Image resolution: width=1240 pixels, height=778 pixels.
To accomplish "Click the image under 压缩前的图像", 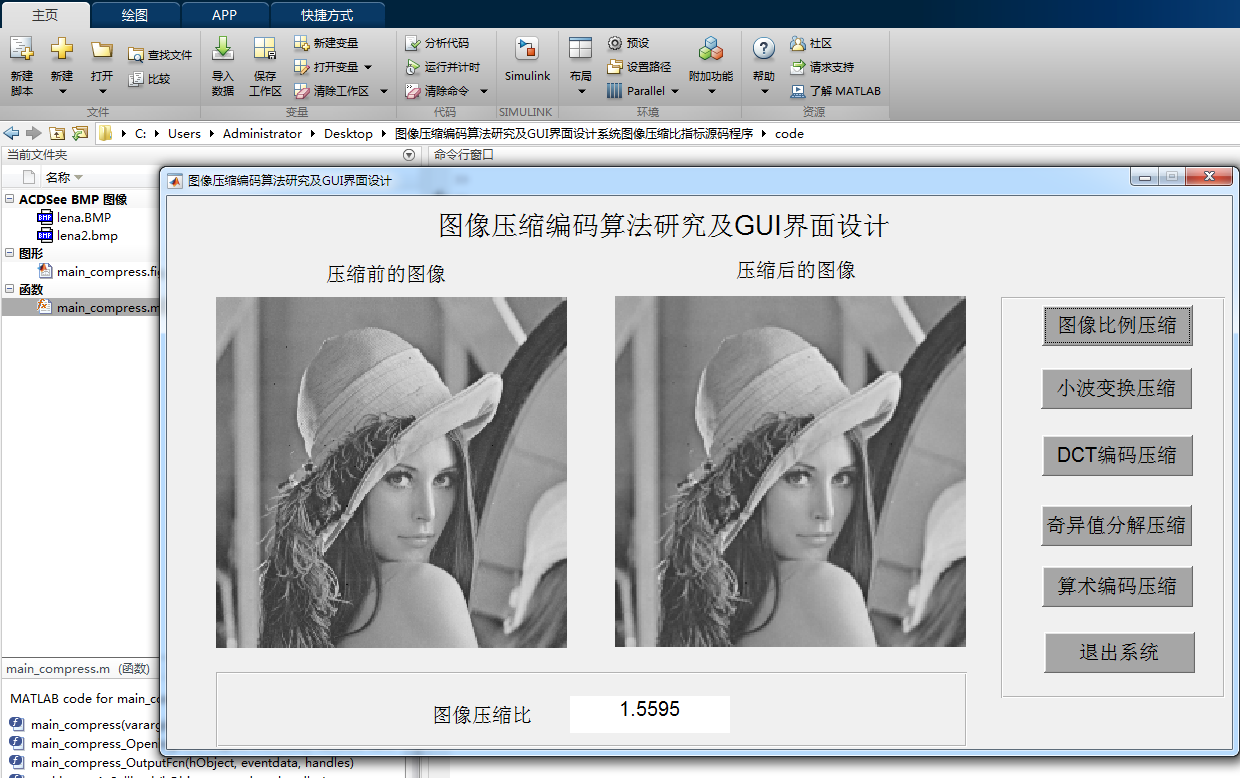I will pyautogui.click(x=391, y=472).
